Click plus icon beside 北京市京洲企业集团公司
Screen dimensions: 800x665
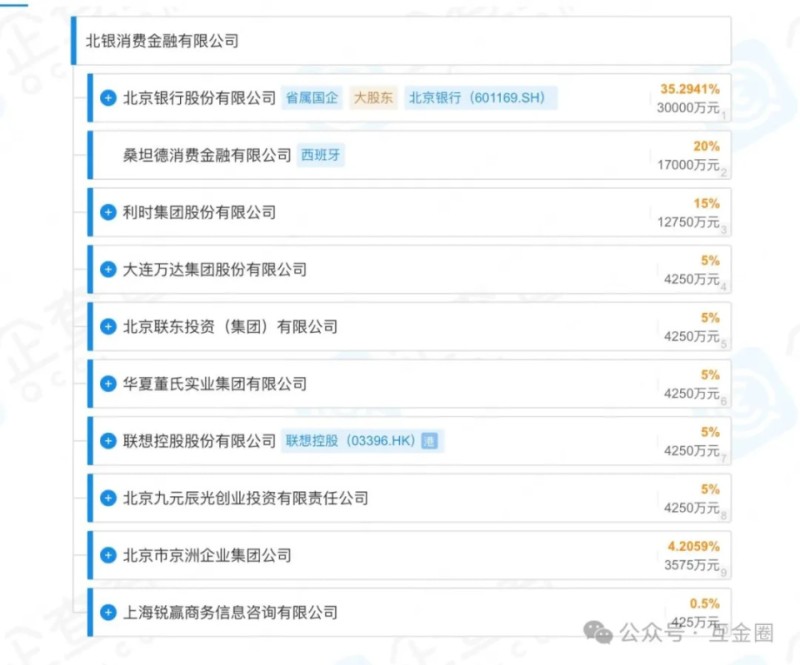tap(108, 554)
